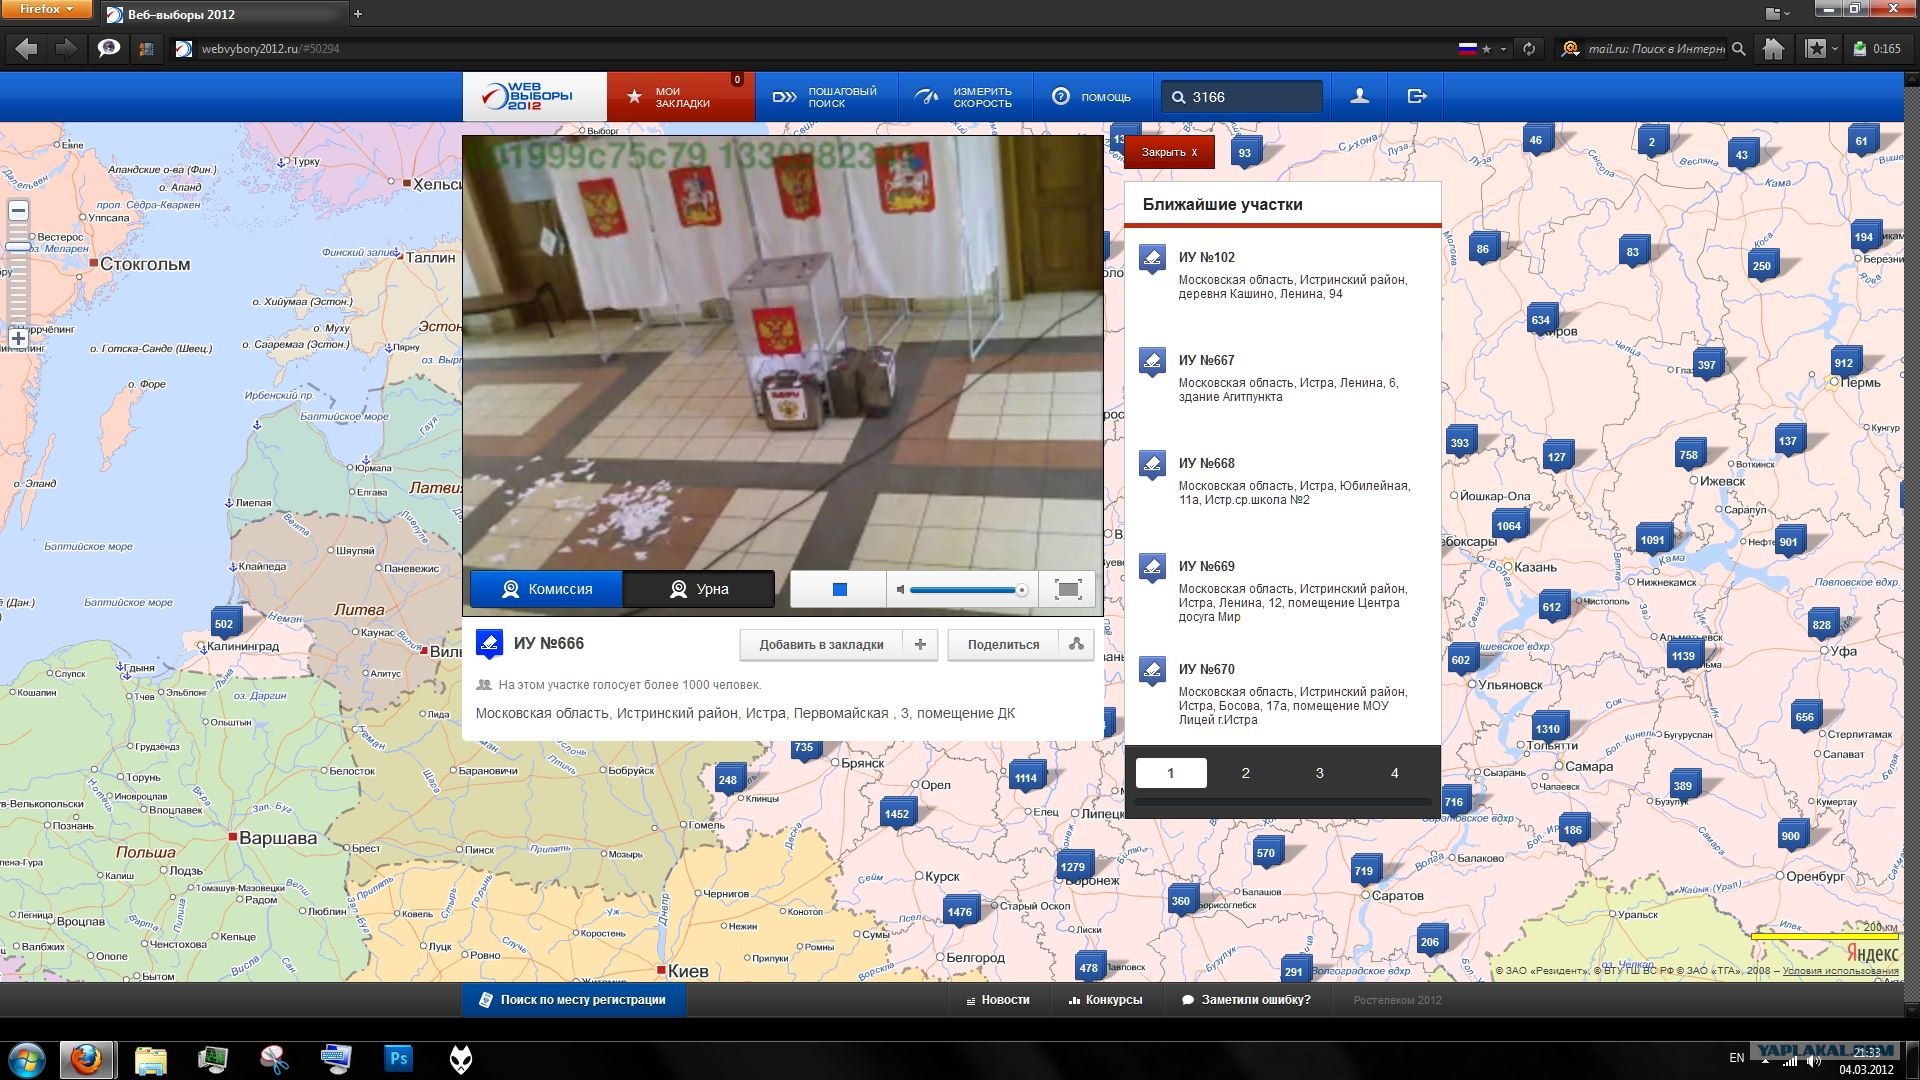
Task: Zoom out the map with minus button
Action: [x=18, y=211]
